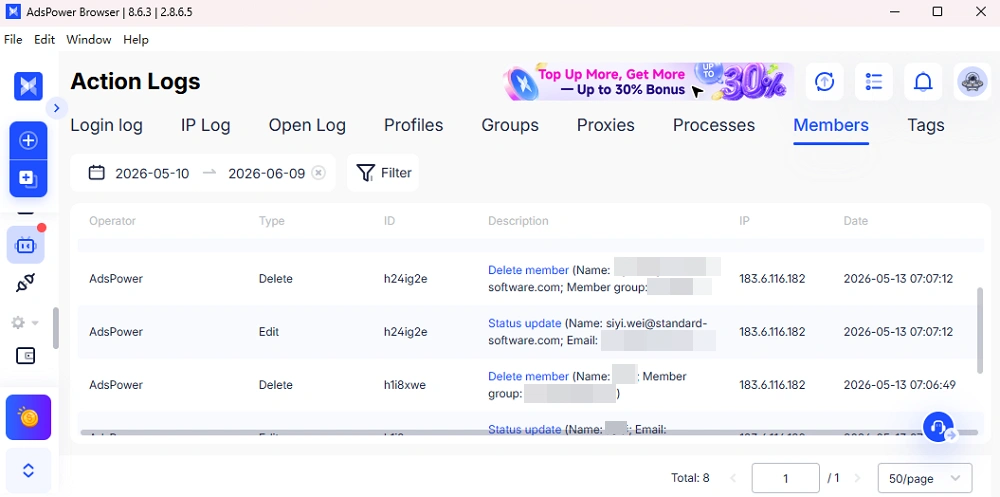Click the gold coin rewards icon
Viewport: 1000px width, 497px height.
pyautogui.click(x=28, y=417)
